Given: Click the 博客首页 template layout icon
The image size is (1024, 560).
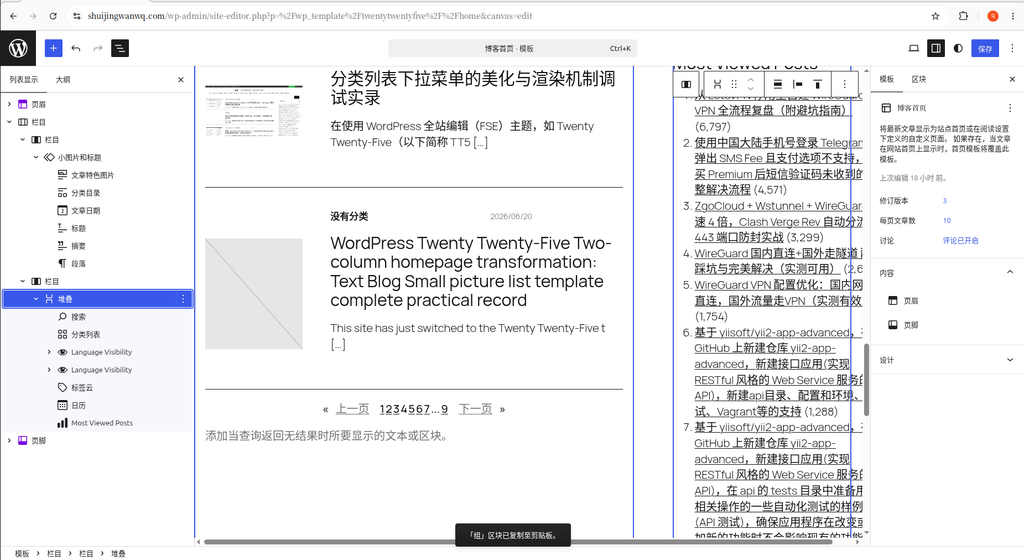Looking at the screenshot, I should coord(886,108).
